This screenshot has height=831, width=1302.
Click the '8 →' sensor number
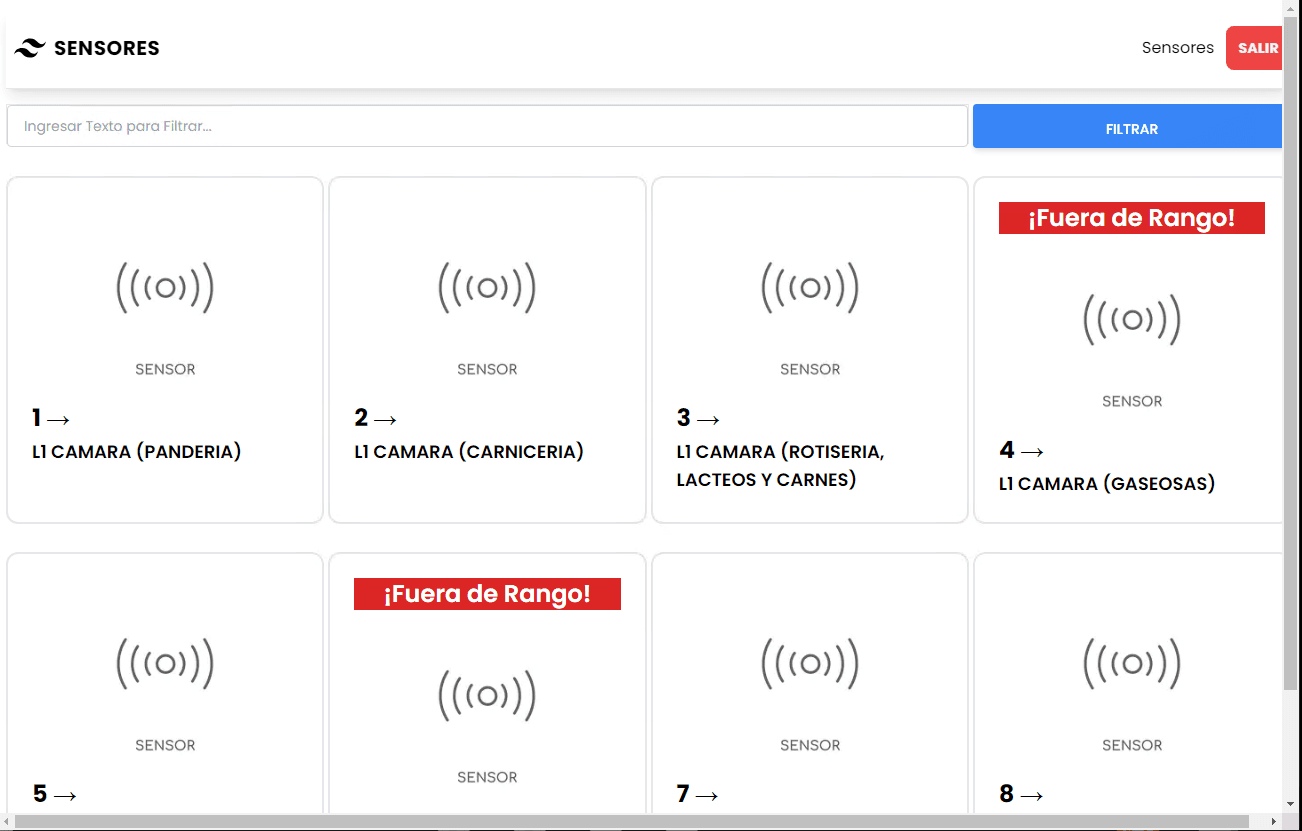pos(1021,794)
